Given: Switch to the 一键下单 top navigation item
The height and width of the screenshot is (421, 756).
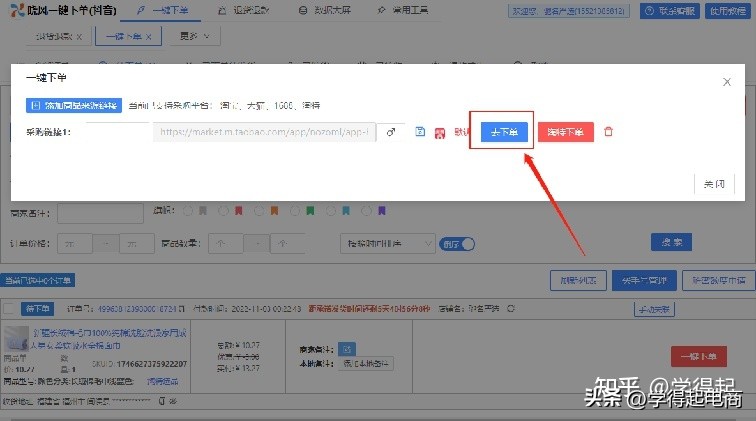Looking at the screenshot, I should (162, 10).
